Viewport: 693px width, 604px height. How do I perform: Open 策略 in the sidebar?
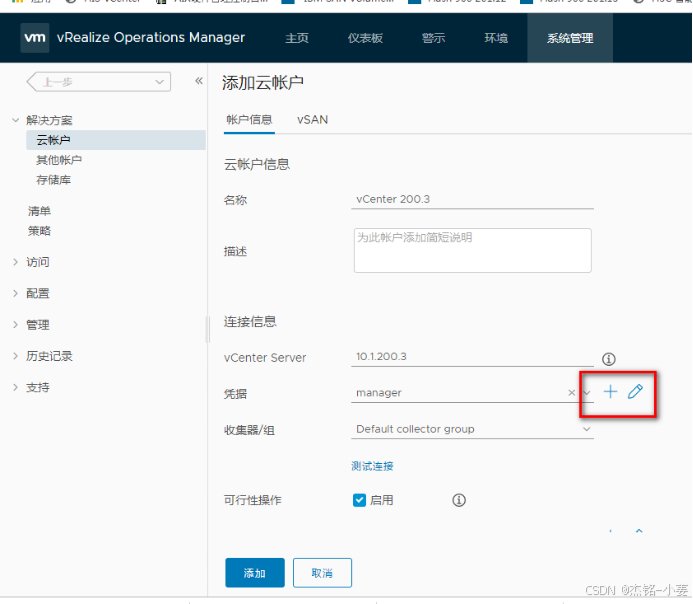pyautogui.click(x=39, y=230)
